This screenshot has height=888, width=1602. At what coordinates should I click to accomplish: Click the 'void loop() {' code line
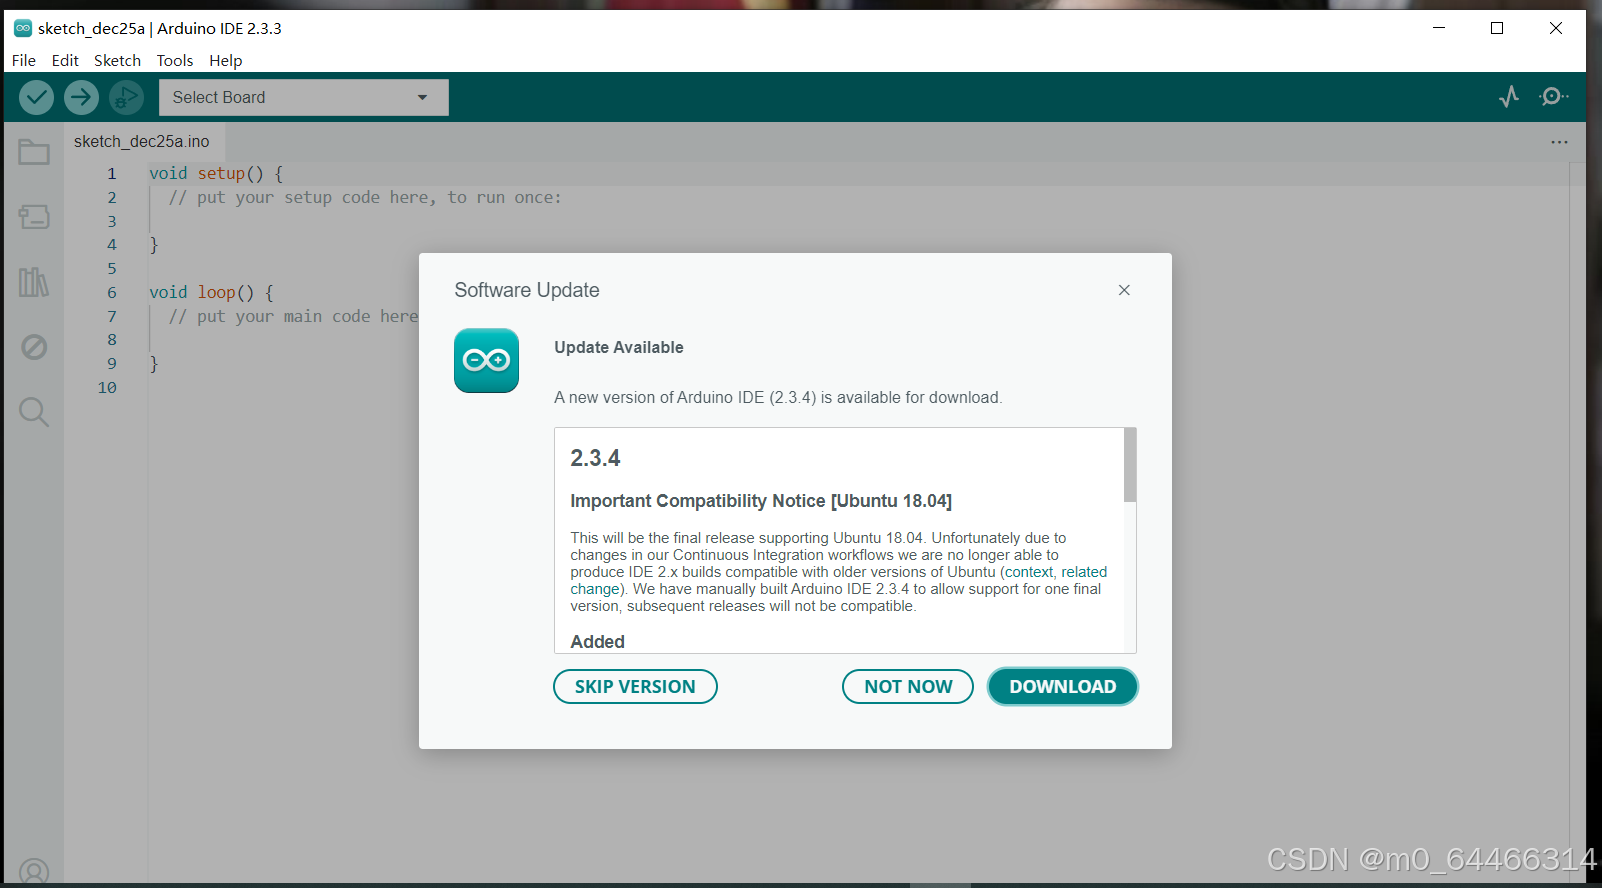pos(211,292)
